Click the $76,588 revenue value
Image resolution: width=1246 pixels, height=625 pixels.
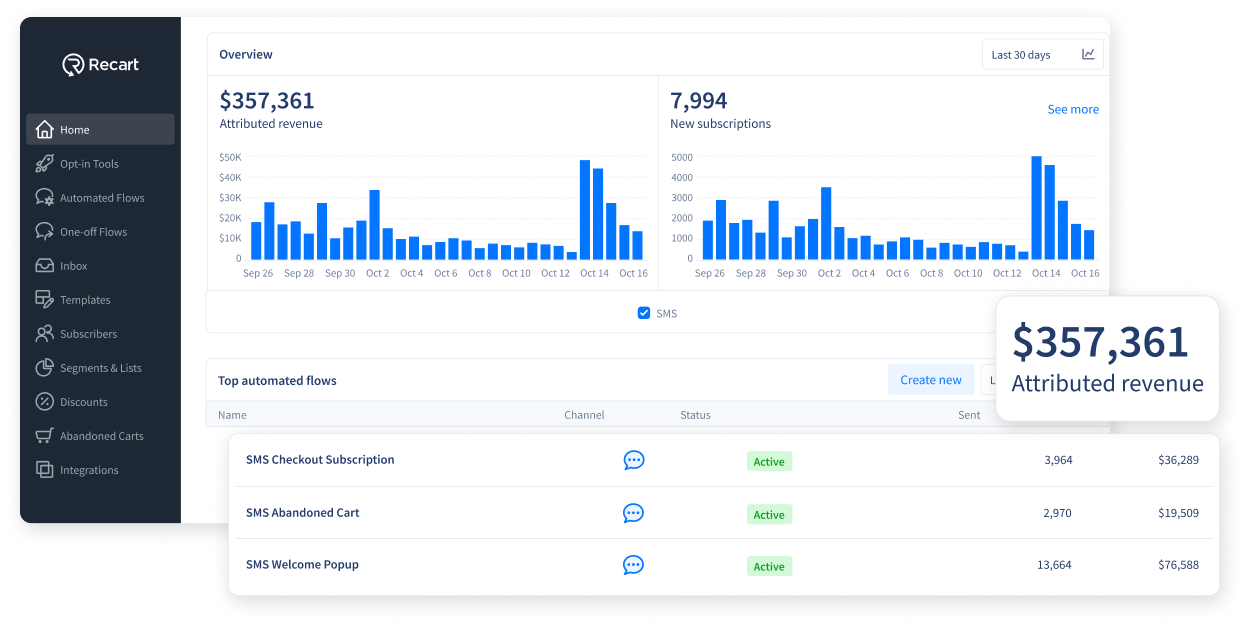(x=1178, y=565)
